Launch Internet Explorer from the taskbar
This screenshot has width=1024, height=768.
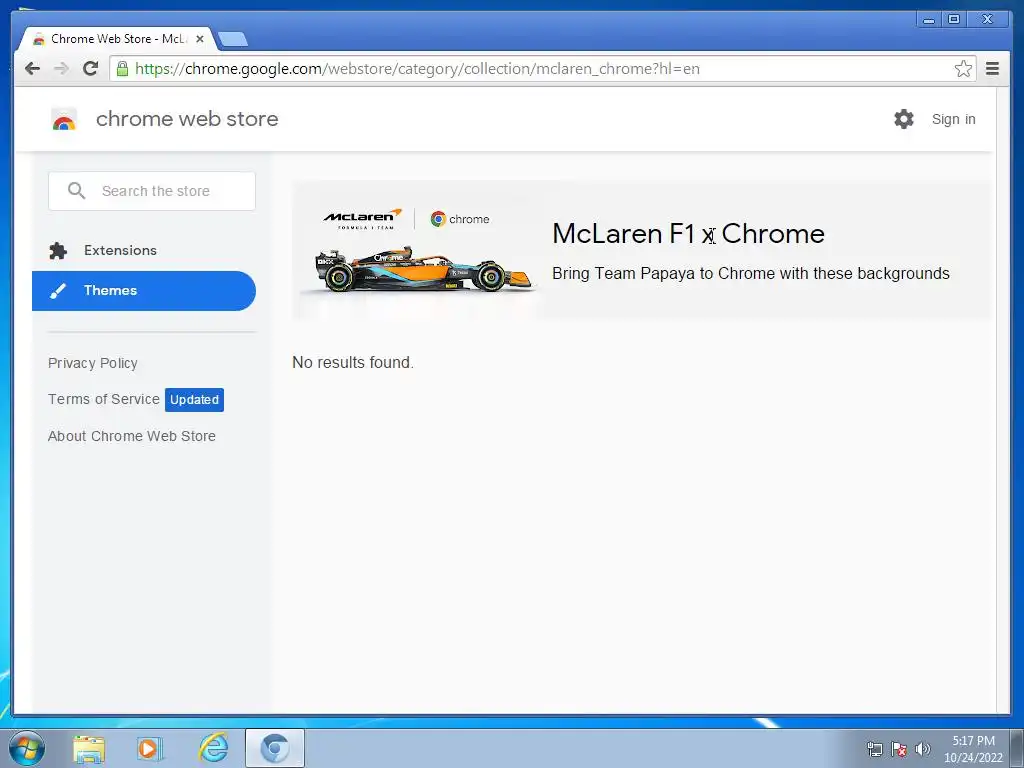click(x=214, y=748)
